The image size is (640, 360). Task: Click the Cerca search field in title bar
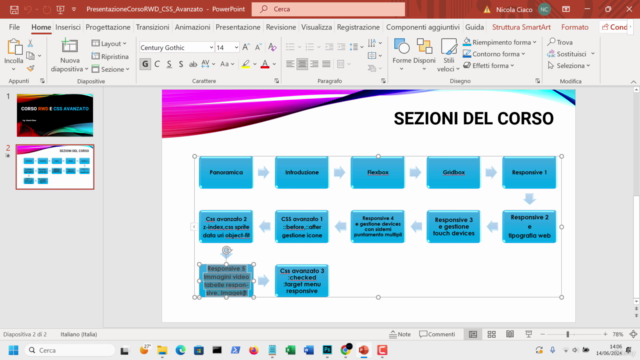(x=329, y=9)
